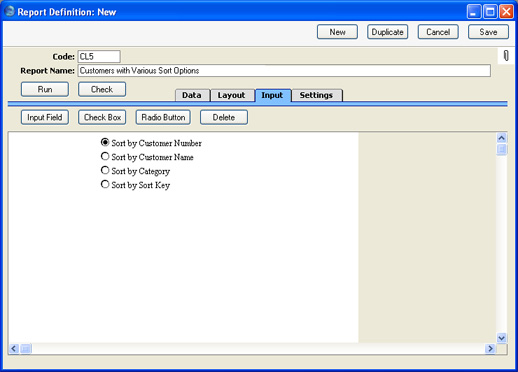Screen dimensions: 518x372
Task: Select the Input tab
Action: tap(273, 95)
